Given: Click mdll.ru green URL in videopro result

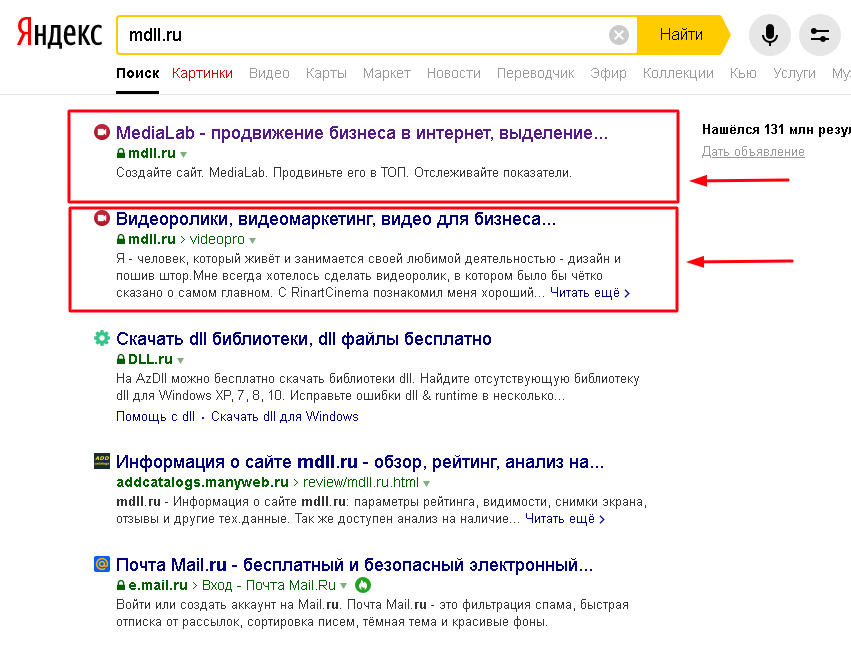Looking at the screenshot, I should (152, 239).
